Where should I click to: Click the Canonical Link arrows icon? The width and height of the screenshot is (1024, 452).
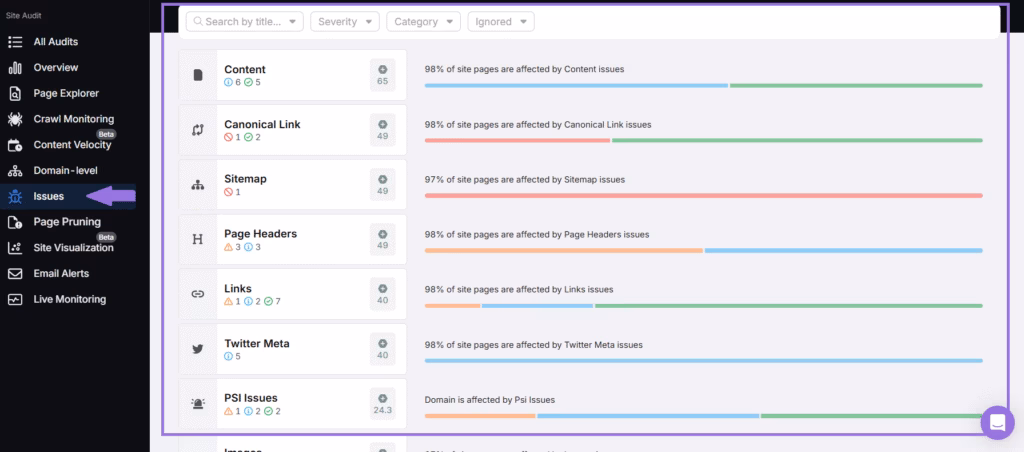pyautogui.click(x=198, y=130)
